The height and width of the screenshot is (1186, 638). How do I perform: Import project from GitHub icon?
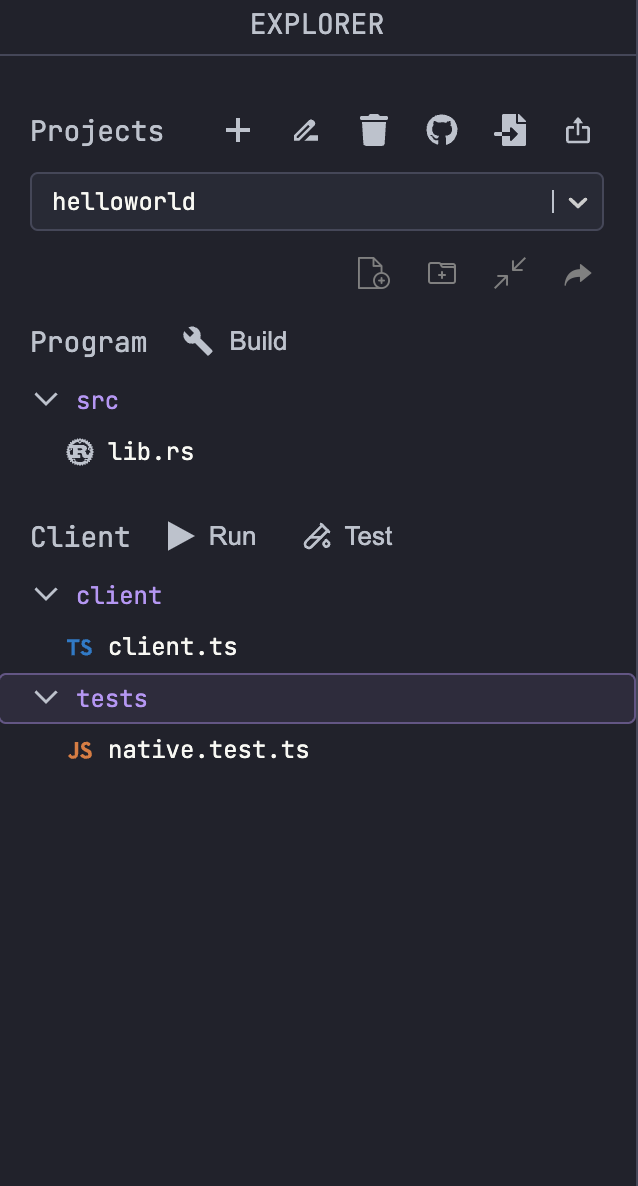point(442,131)
